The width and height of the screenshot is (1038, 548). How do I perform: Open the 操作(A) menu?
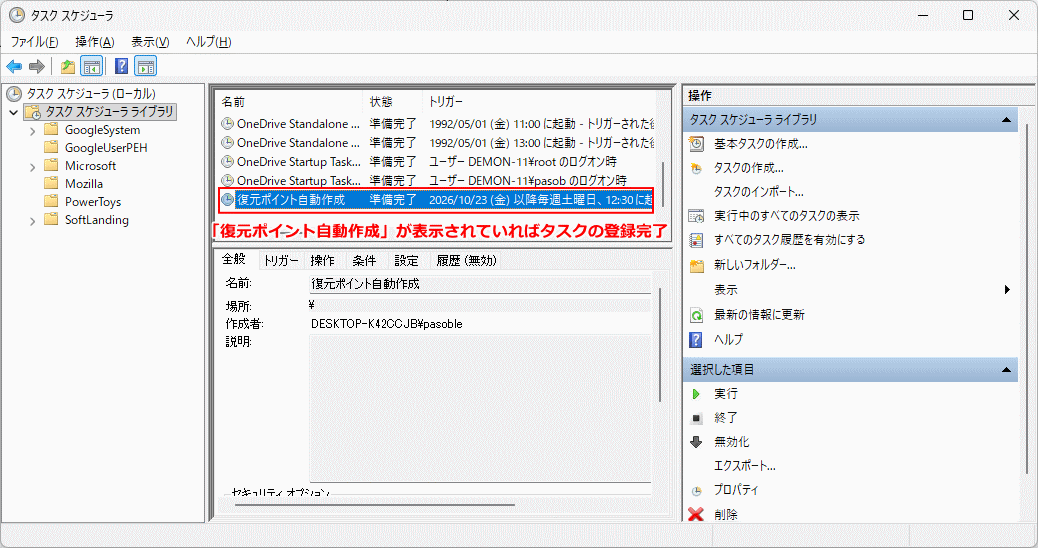[95, 42]
